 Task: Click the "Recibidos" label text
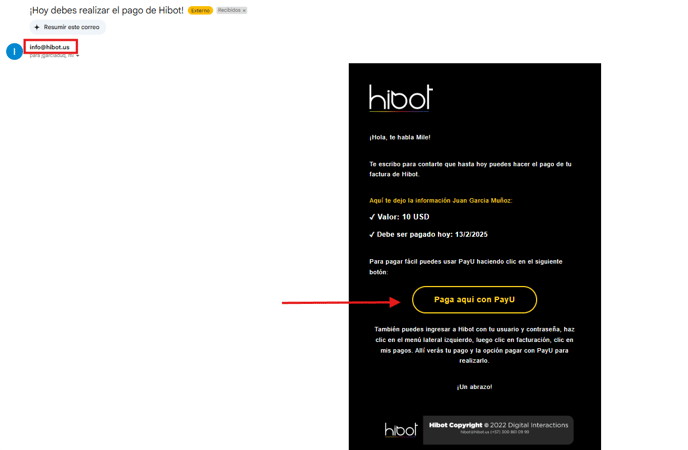pos(229,10)
